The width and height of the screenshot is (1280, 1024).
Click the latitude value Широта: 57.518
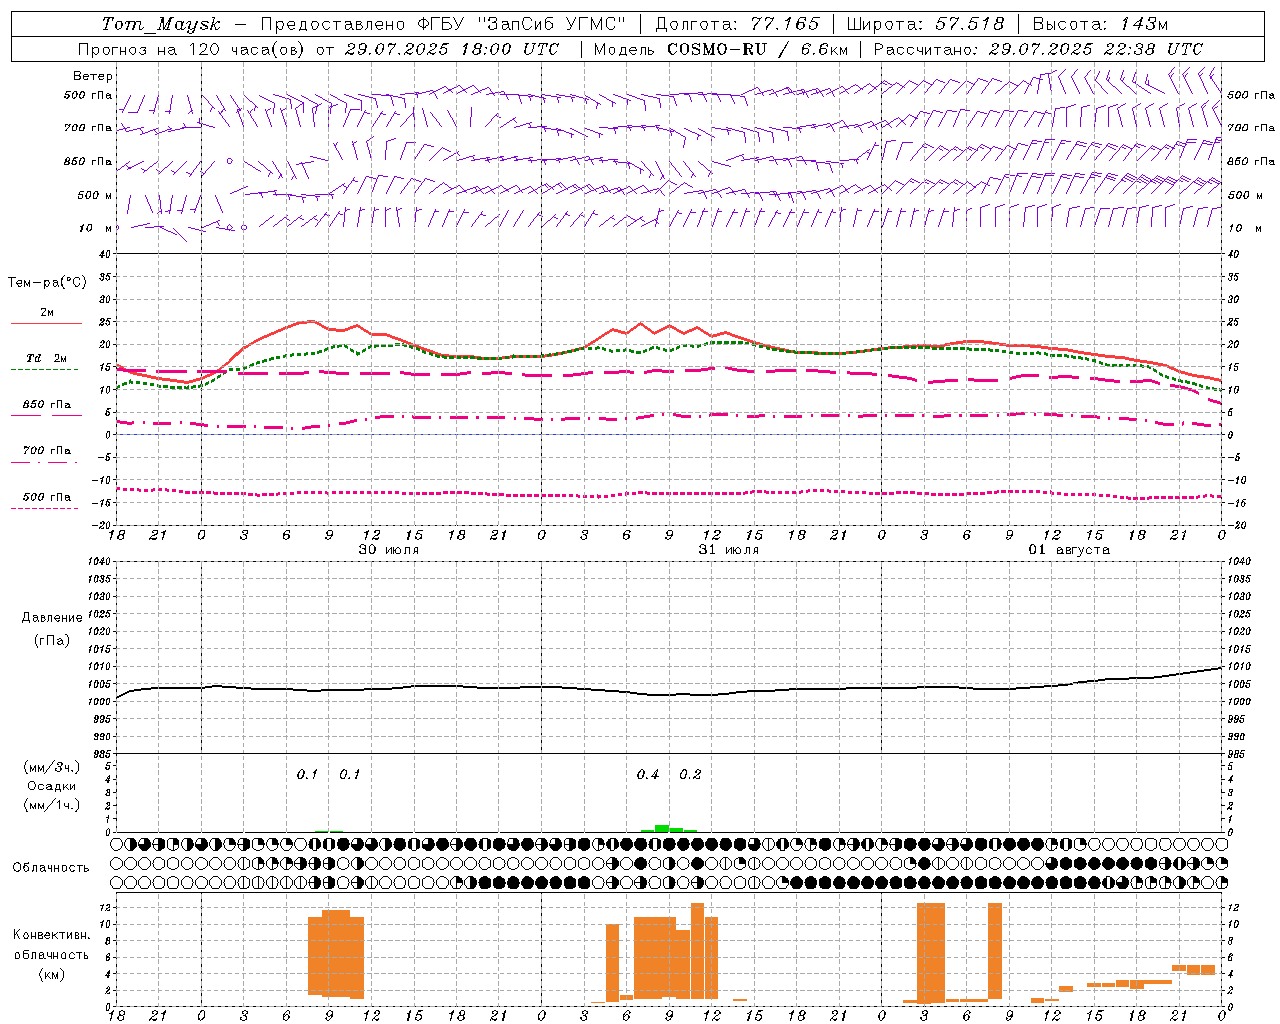(925, 24)
